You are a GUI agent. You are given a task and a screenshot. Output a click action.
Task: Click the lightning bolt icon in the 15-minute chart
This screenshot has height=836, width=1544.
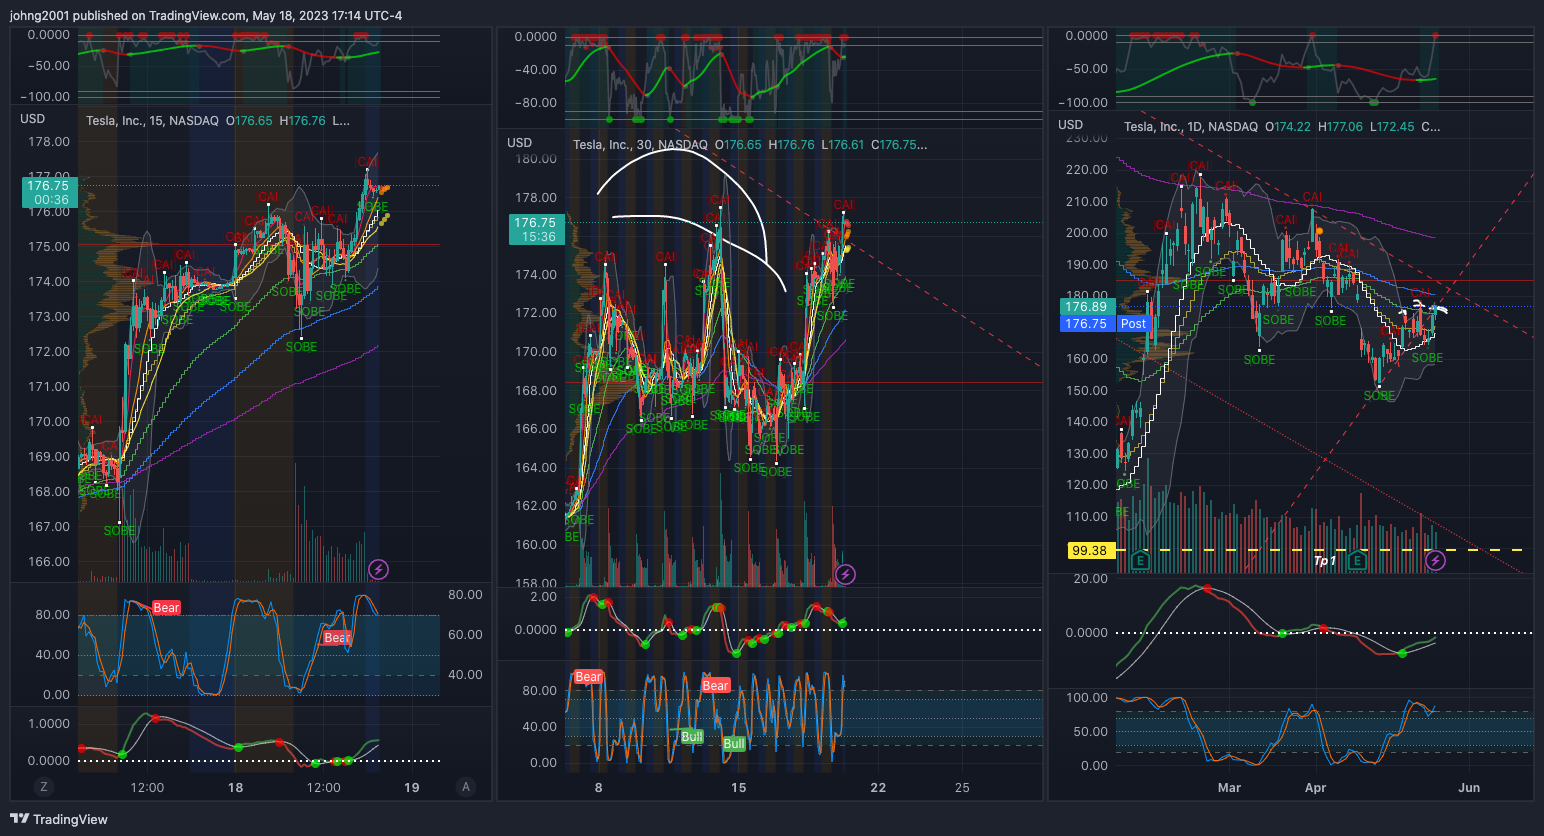pyautogui.click(x=378, y=570)
